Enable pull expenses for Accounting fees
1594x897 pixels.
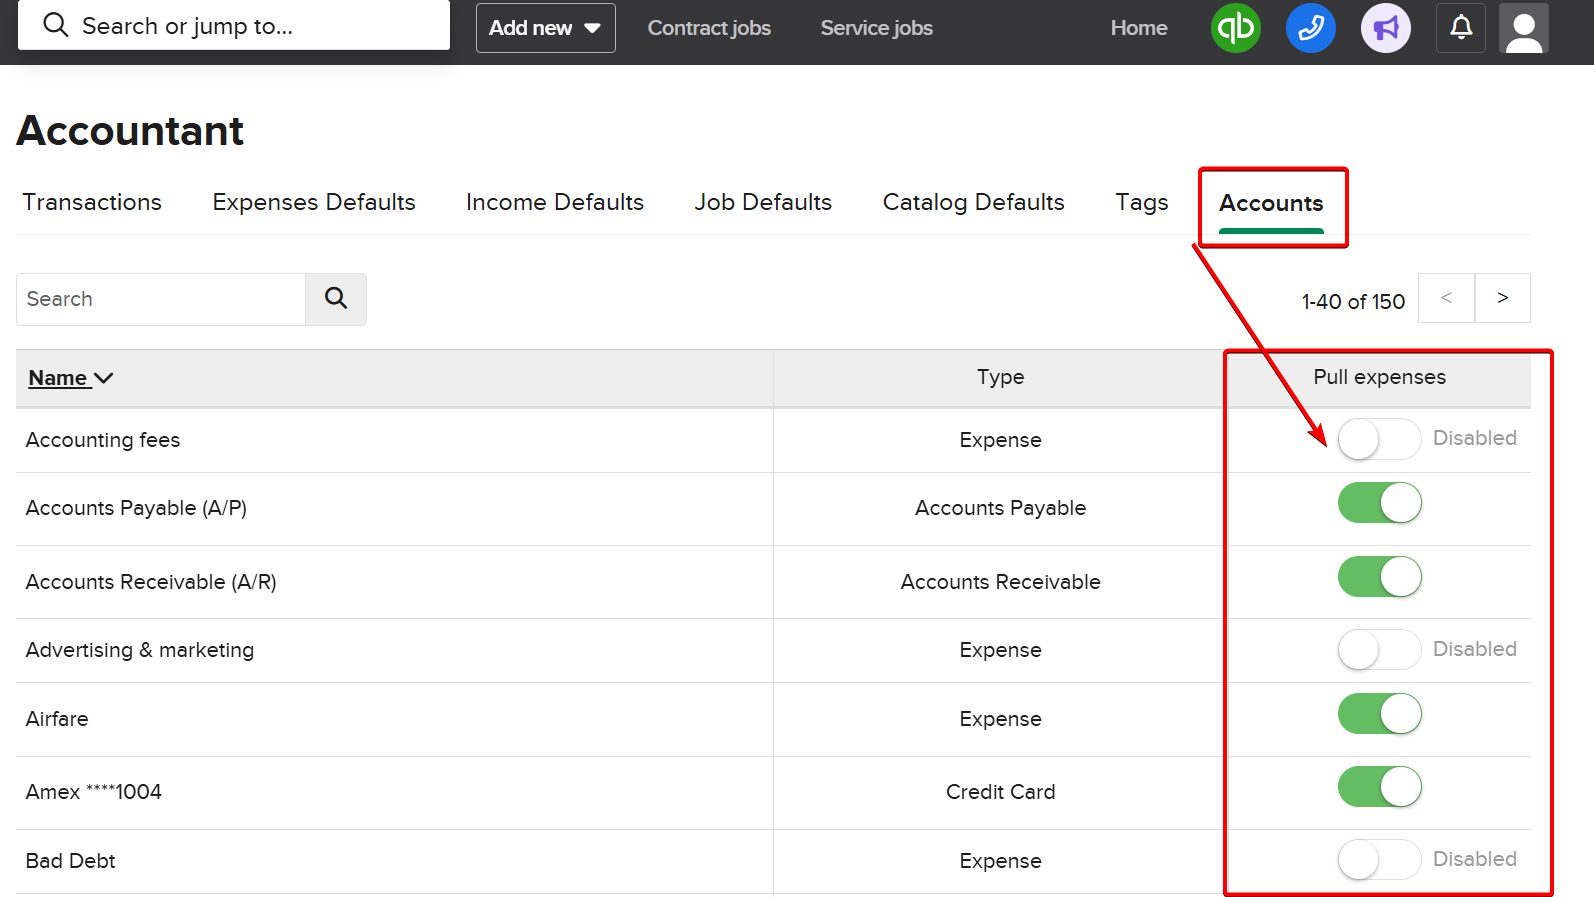[1378, 439]
